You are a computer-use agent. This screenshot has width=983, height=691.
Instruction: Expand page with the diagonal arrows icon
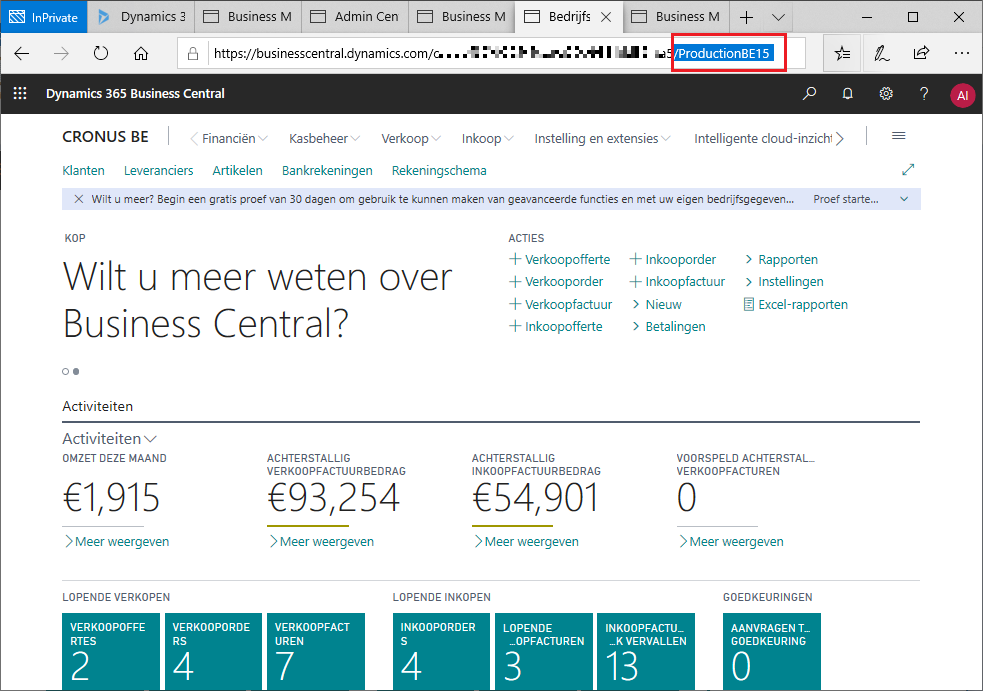[908, 170]
